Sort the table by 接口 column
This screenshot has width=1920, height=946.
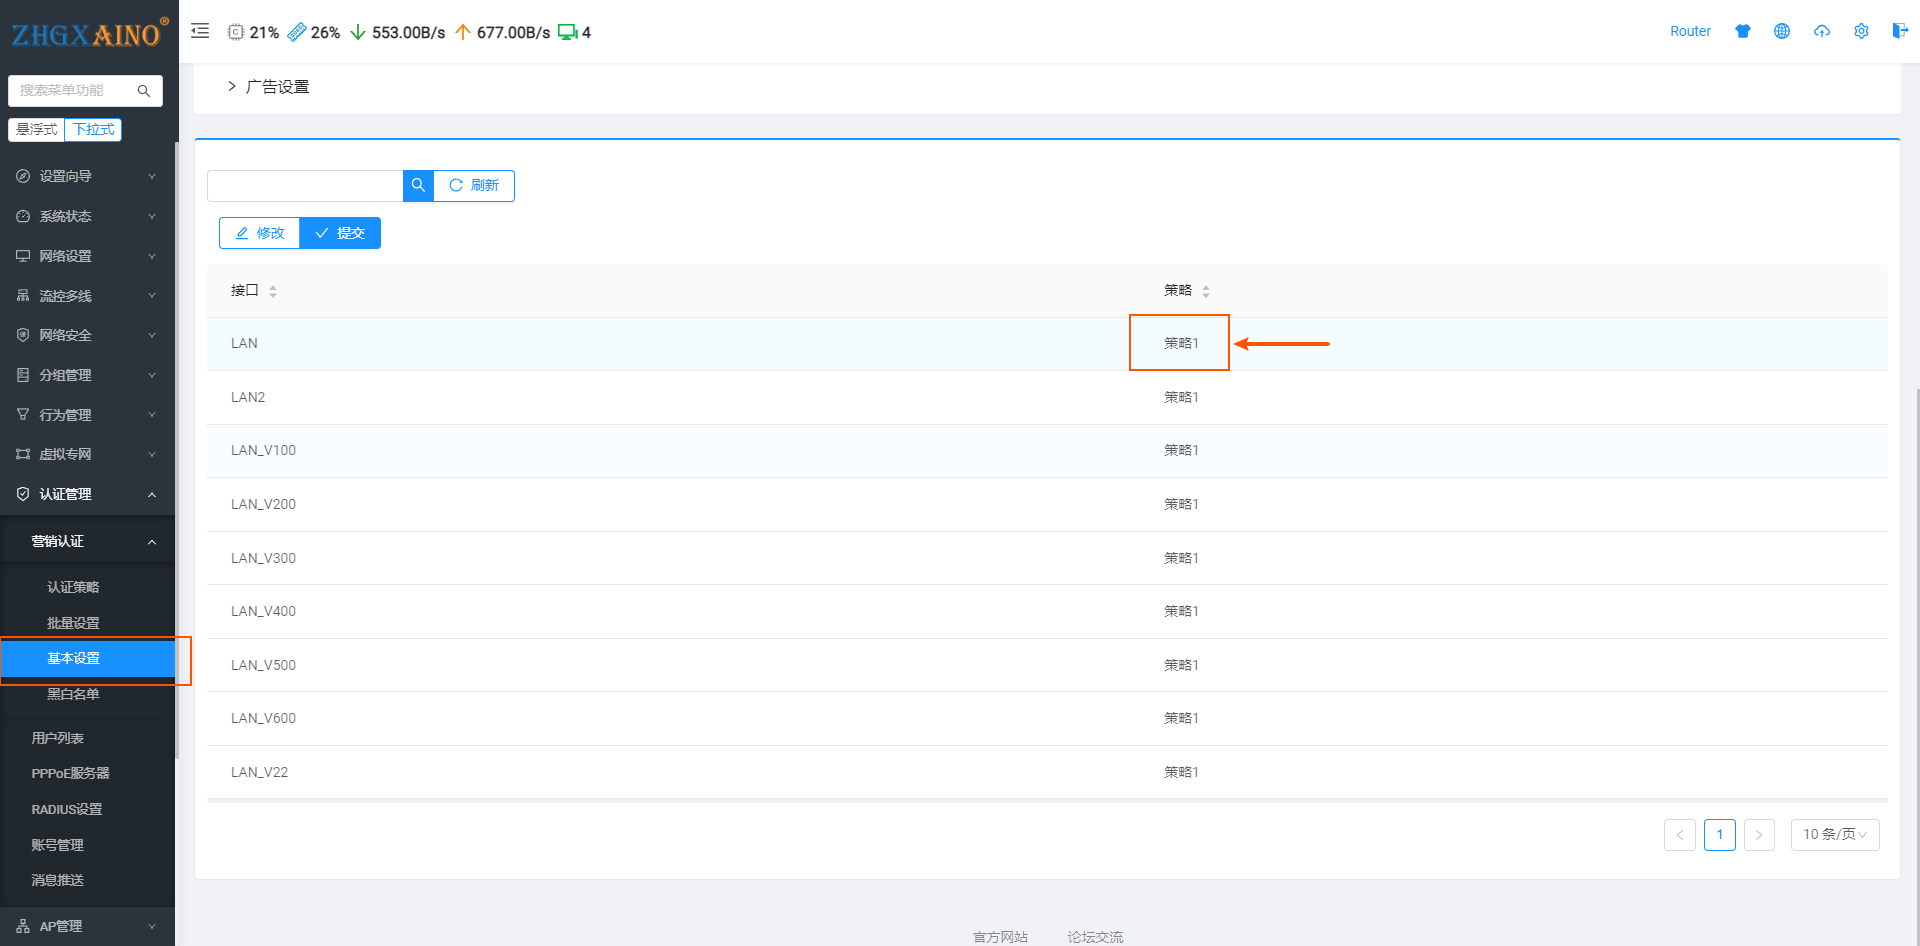(272, 291)
